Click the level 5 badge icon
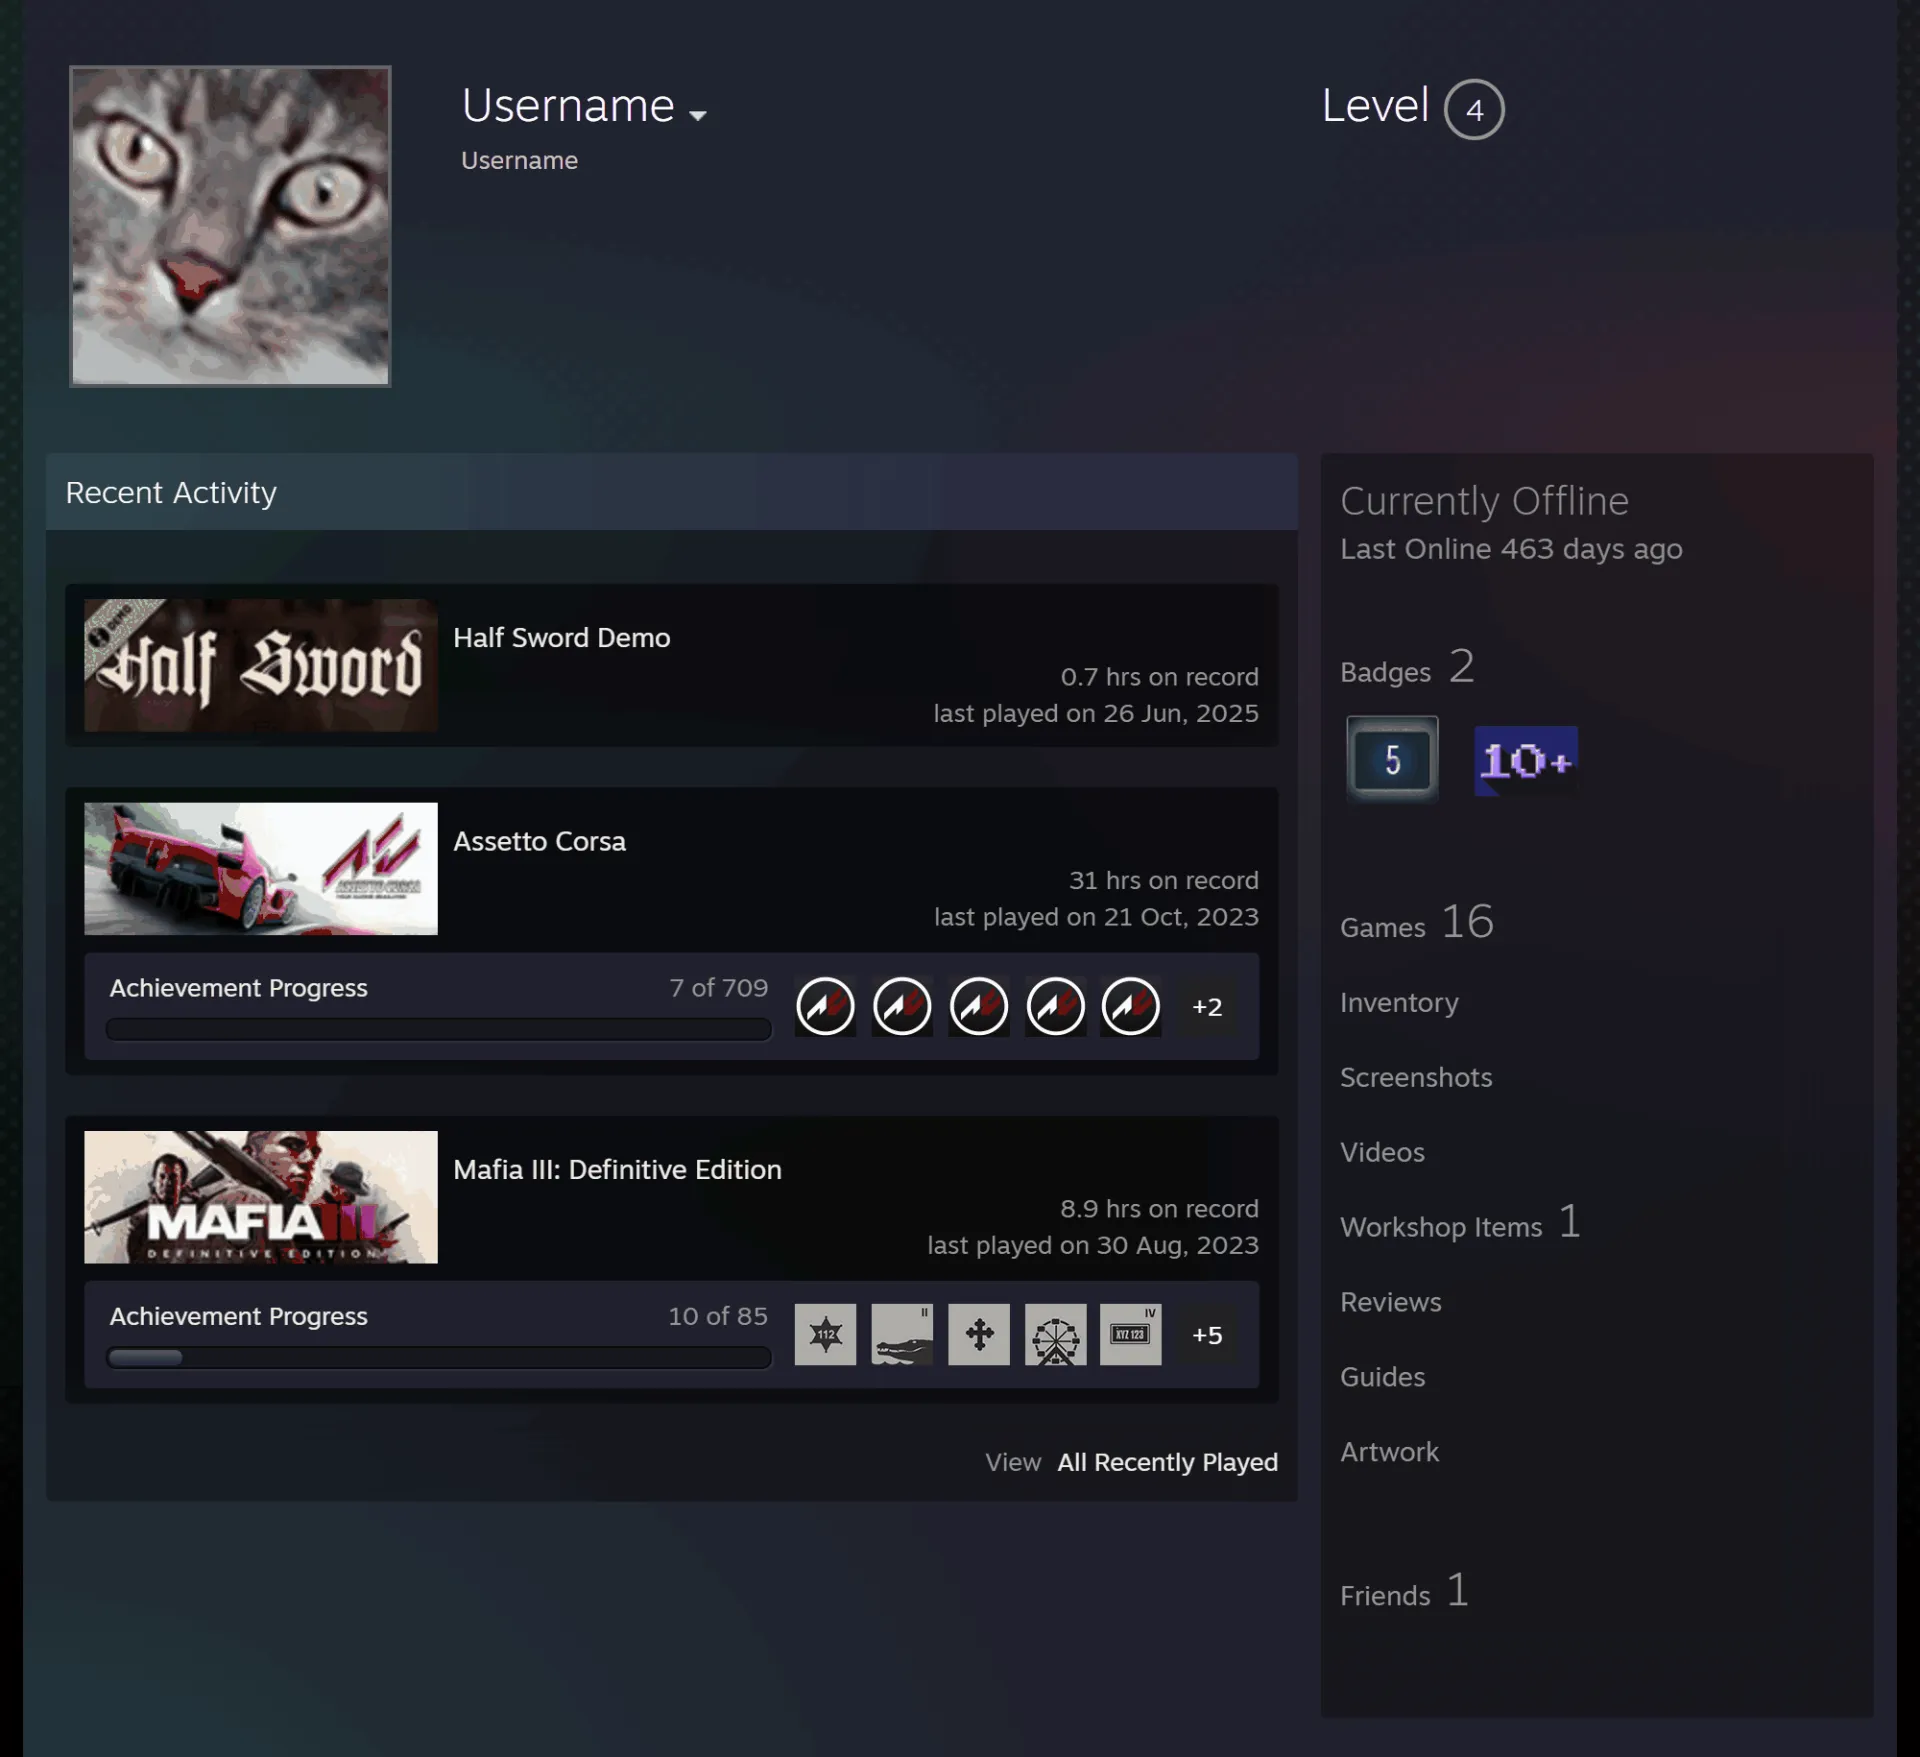Viewport: 1920px width, 1757px height. pos(1392,759)
